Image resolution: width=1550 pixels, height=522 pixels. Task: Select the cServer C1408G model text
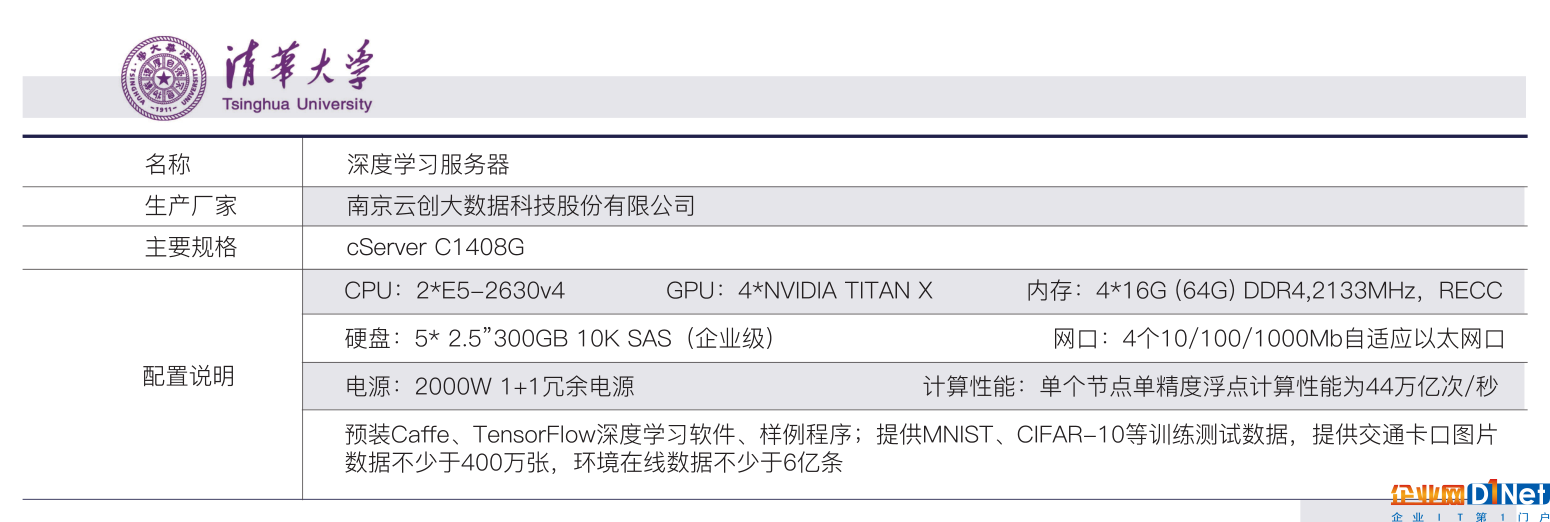tap(435, 247)
